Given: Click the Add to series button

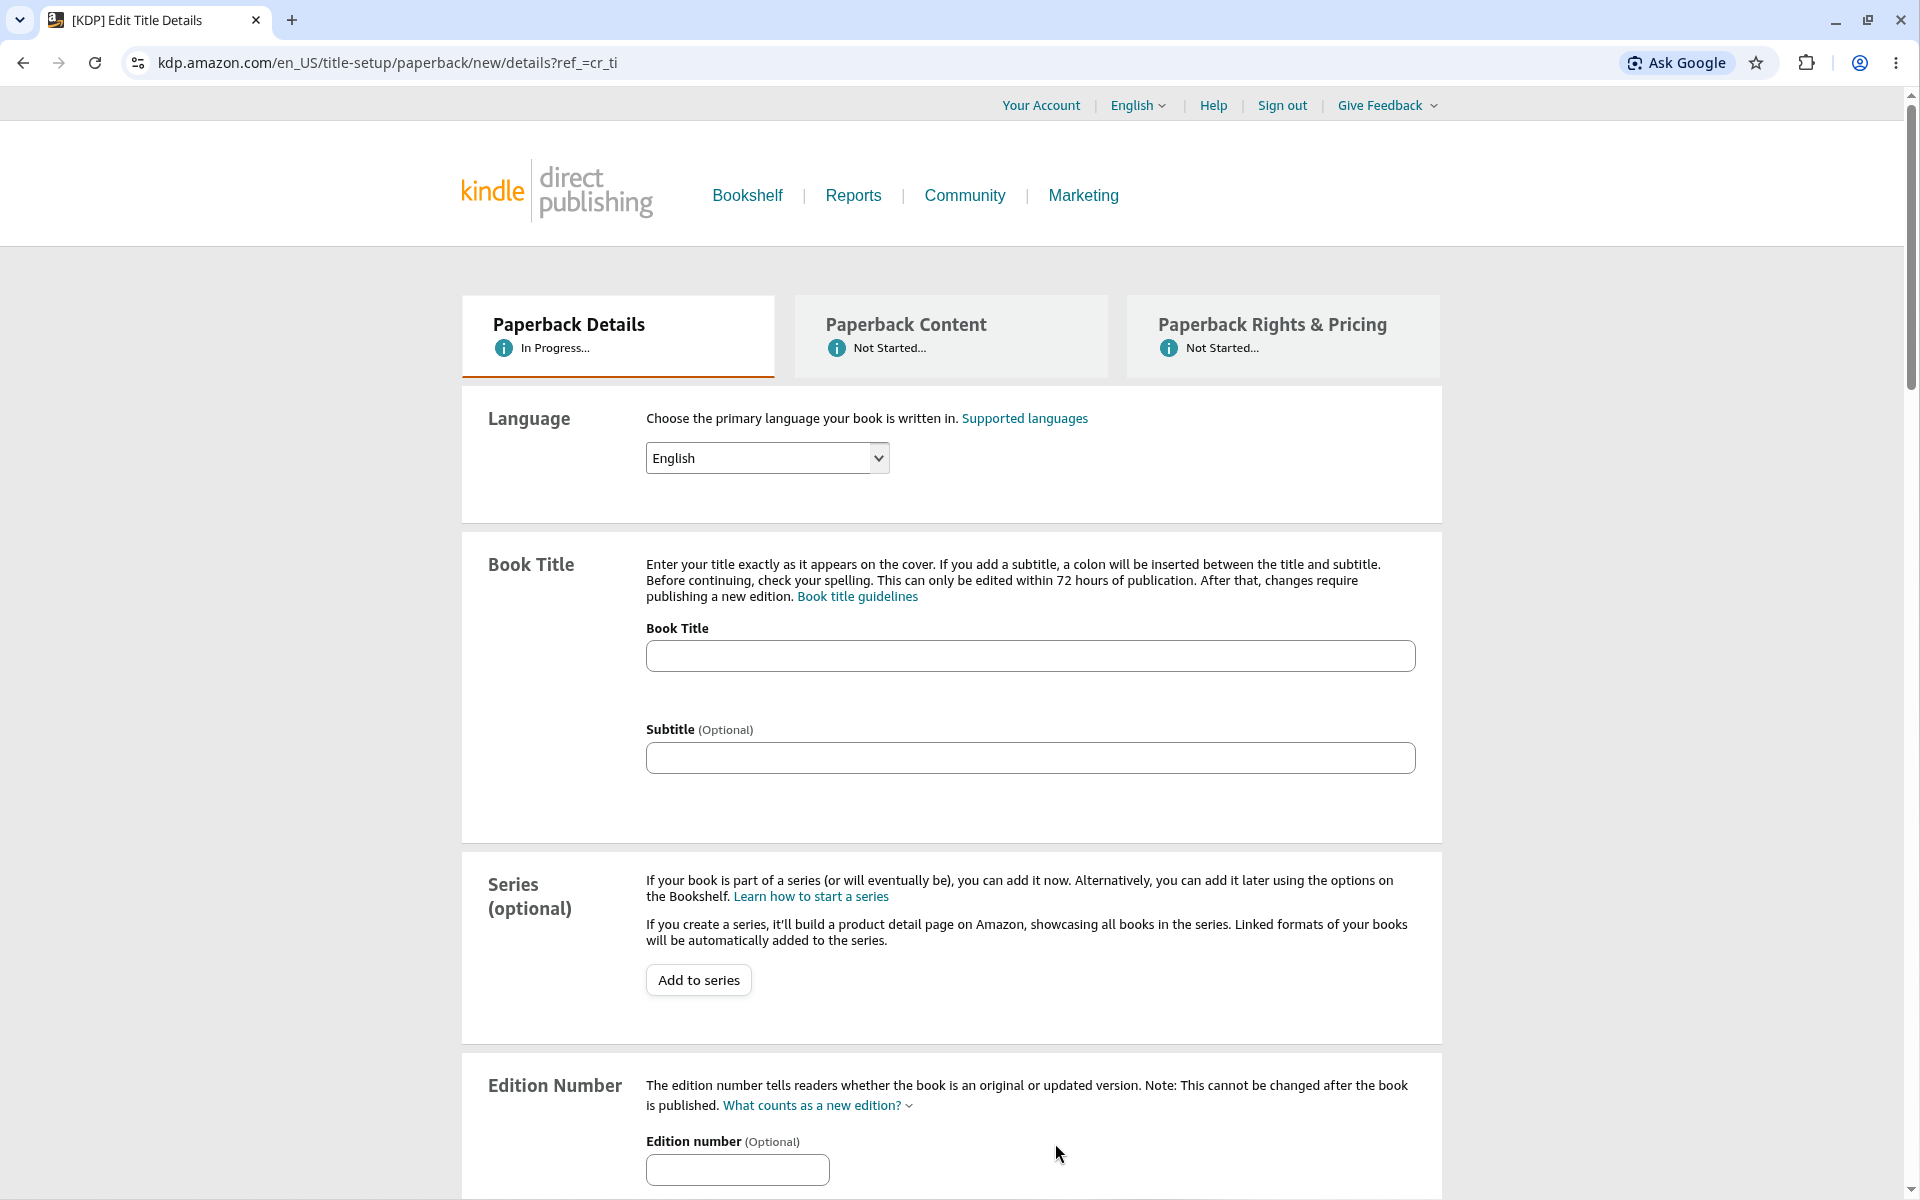Looking at the screenshot, I should pos(699,980).
